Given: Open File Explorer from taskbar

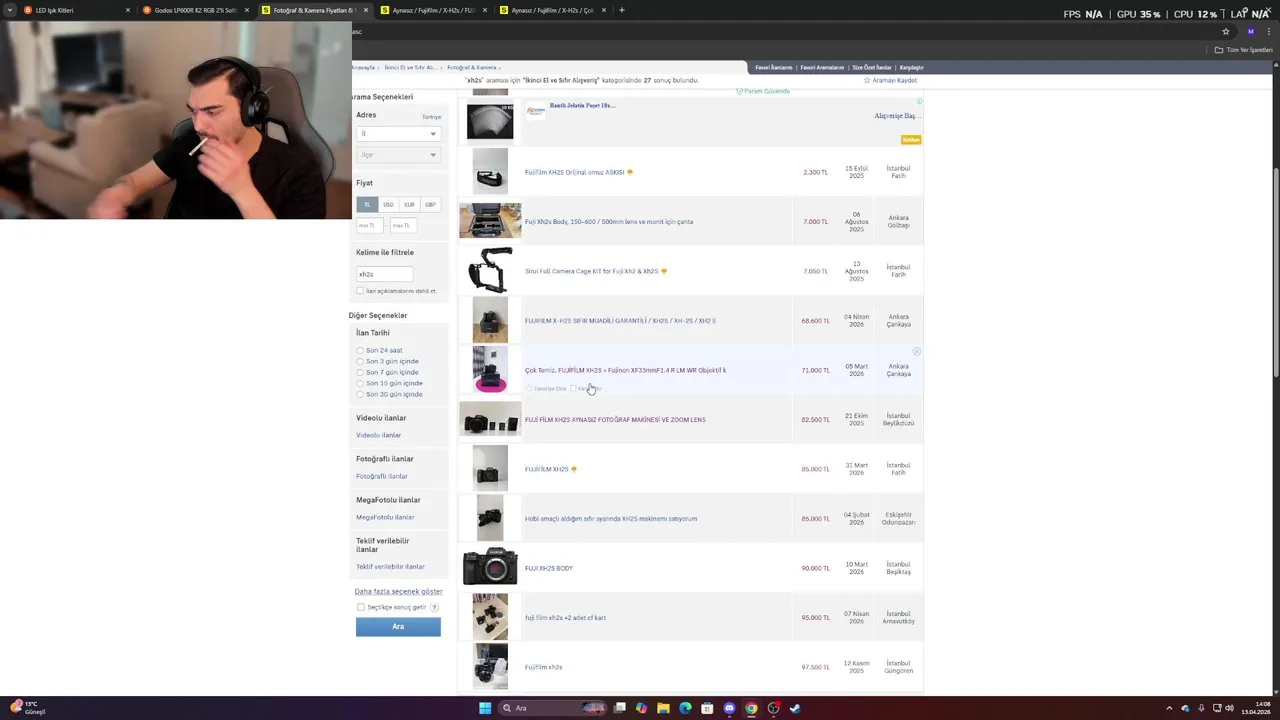Looking at the screenshot, I should [663, 708].
